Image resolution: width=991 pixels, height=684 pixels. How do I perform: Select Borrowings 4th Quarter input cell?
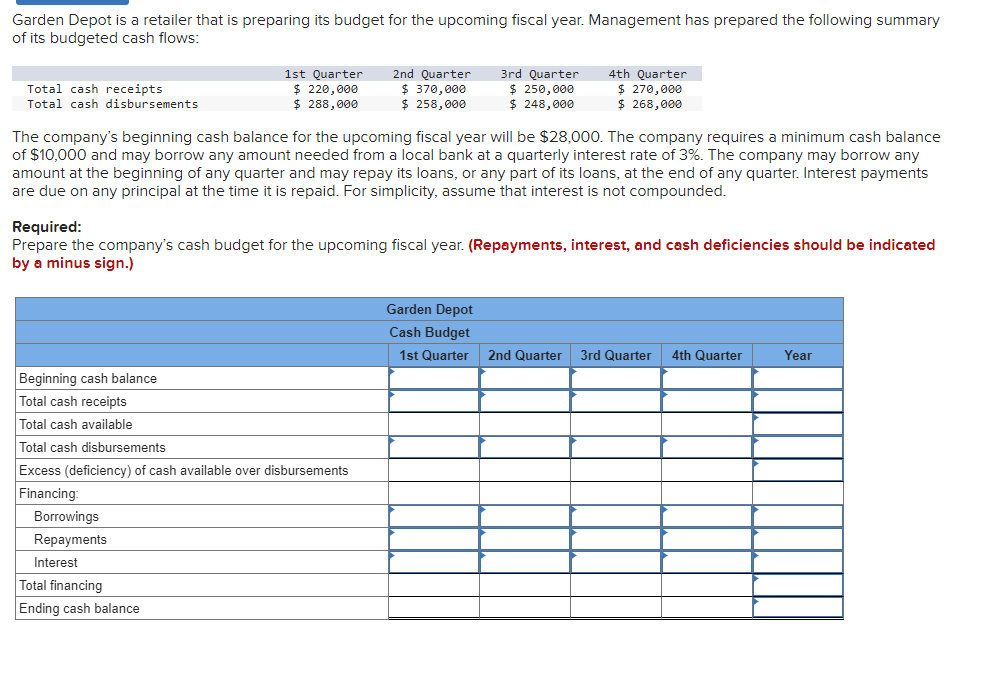707,516
